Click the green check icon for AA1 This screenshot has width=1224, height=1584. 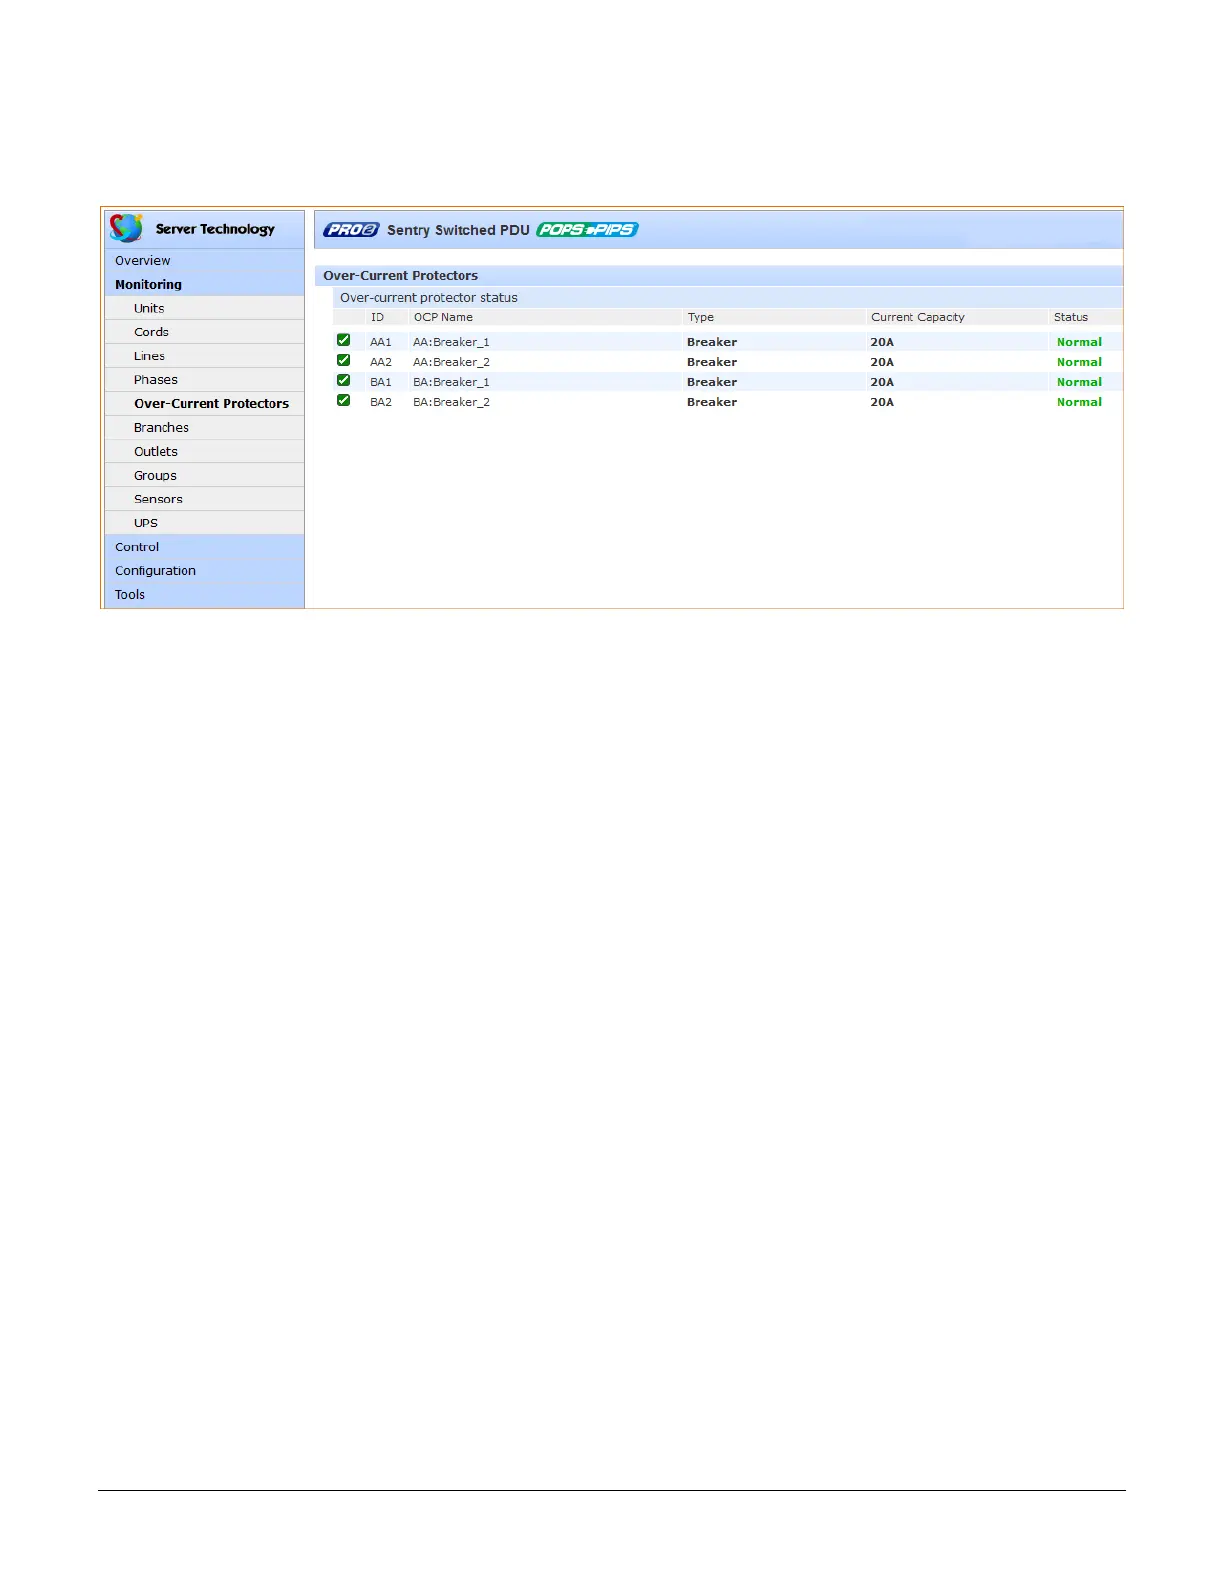click(344, 340)
